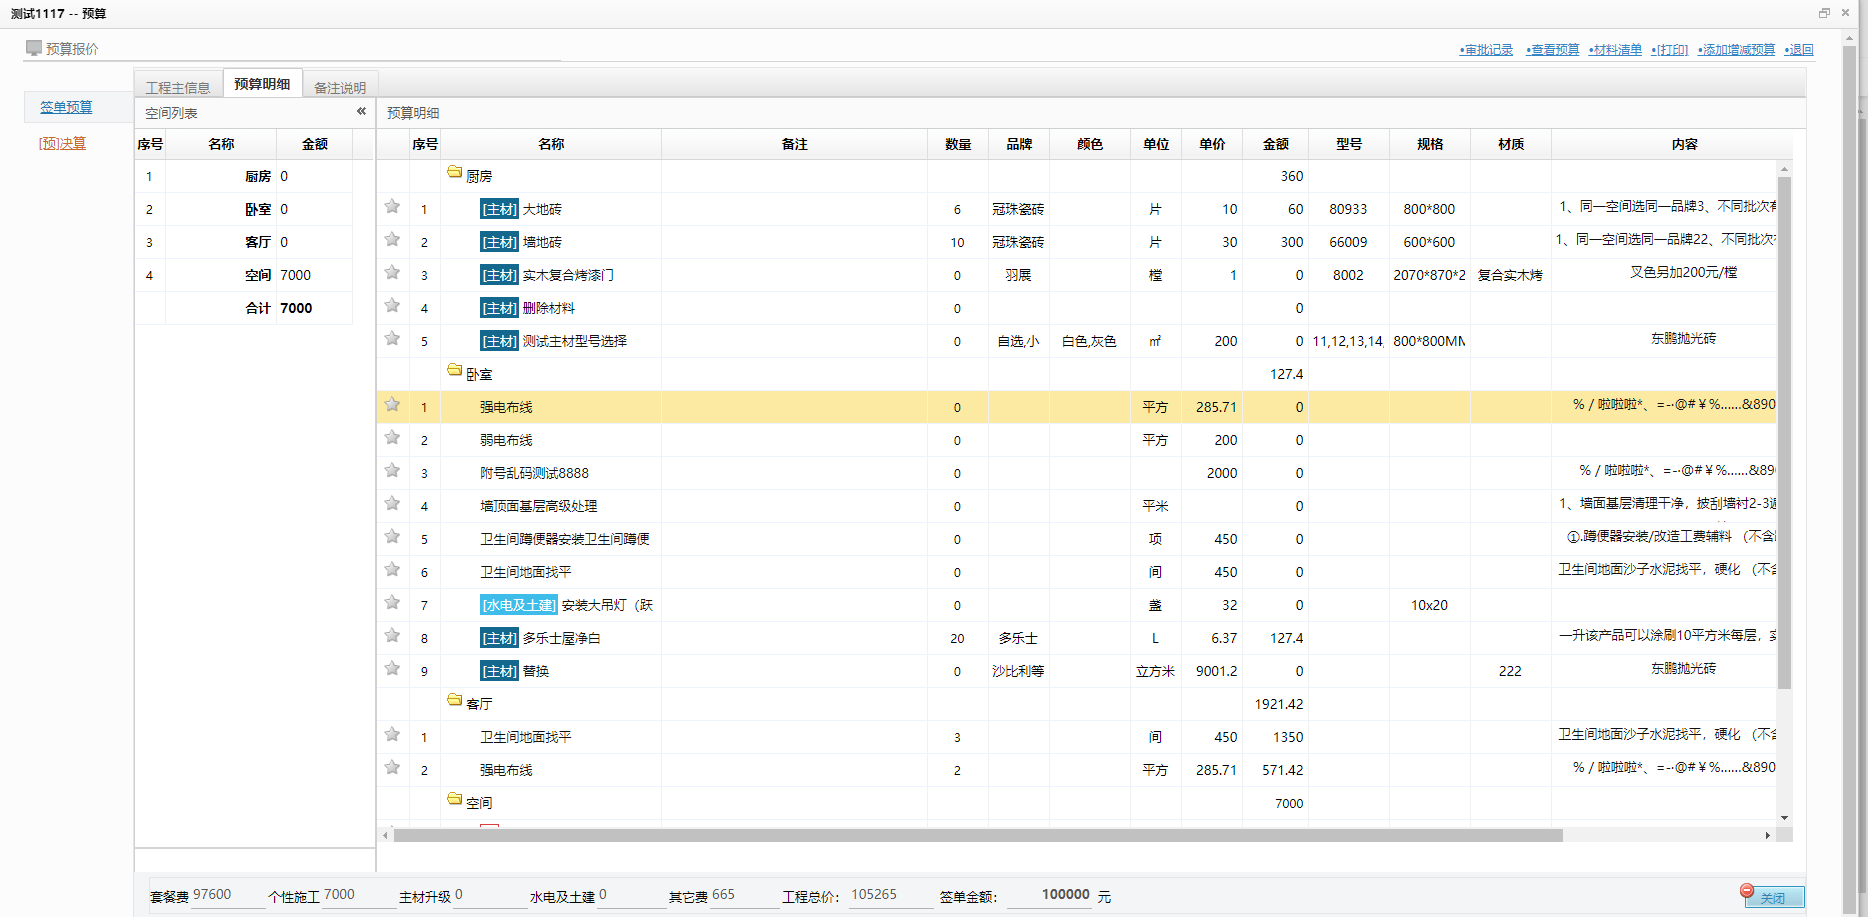Click the 厨房 folder icon
This screenshot has width=1868, height=917.
455,173
